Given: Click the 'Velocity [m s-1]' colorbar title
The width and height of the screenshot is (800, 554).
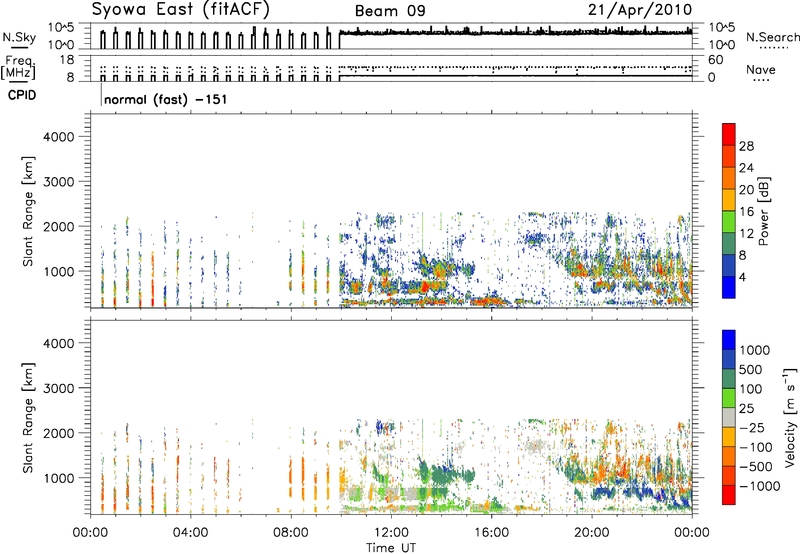Looking at the screenshot, I should (x=790, y=417).
